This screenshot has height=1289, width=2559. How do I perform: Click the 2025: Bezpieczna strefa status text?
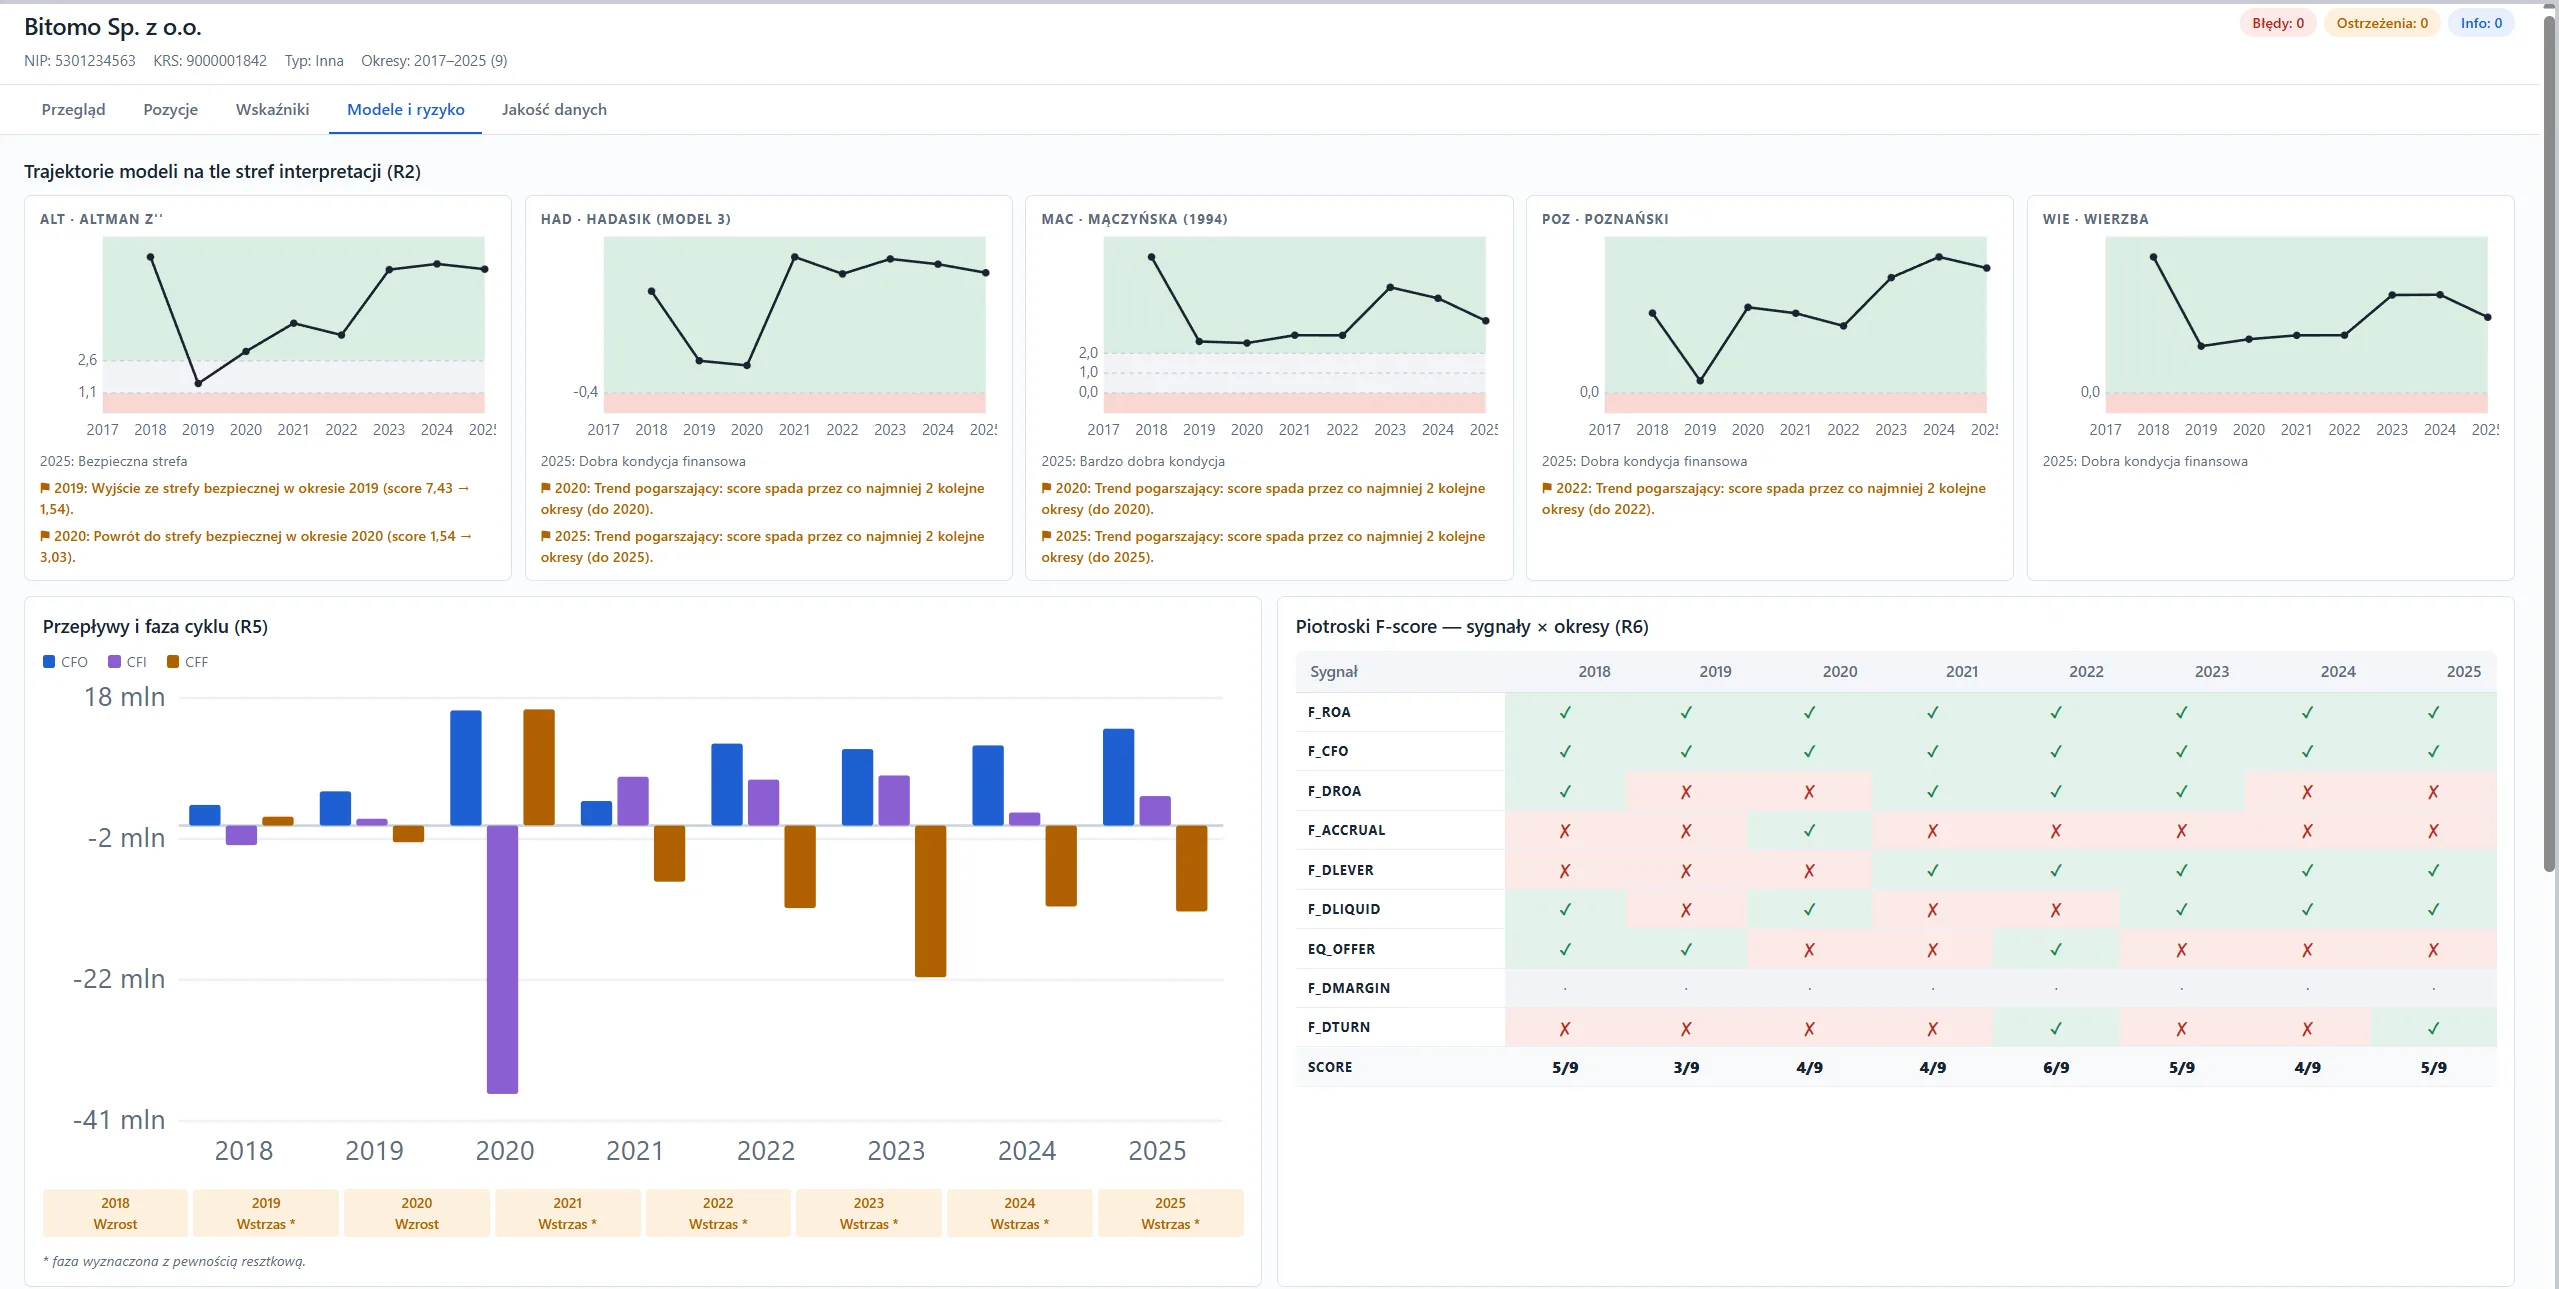113,461
